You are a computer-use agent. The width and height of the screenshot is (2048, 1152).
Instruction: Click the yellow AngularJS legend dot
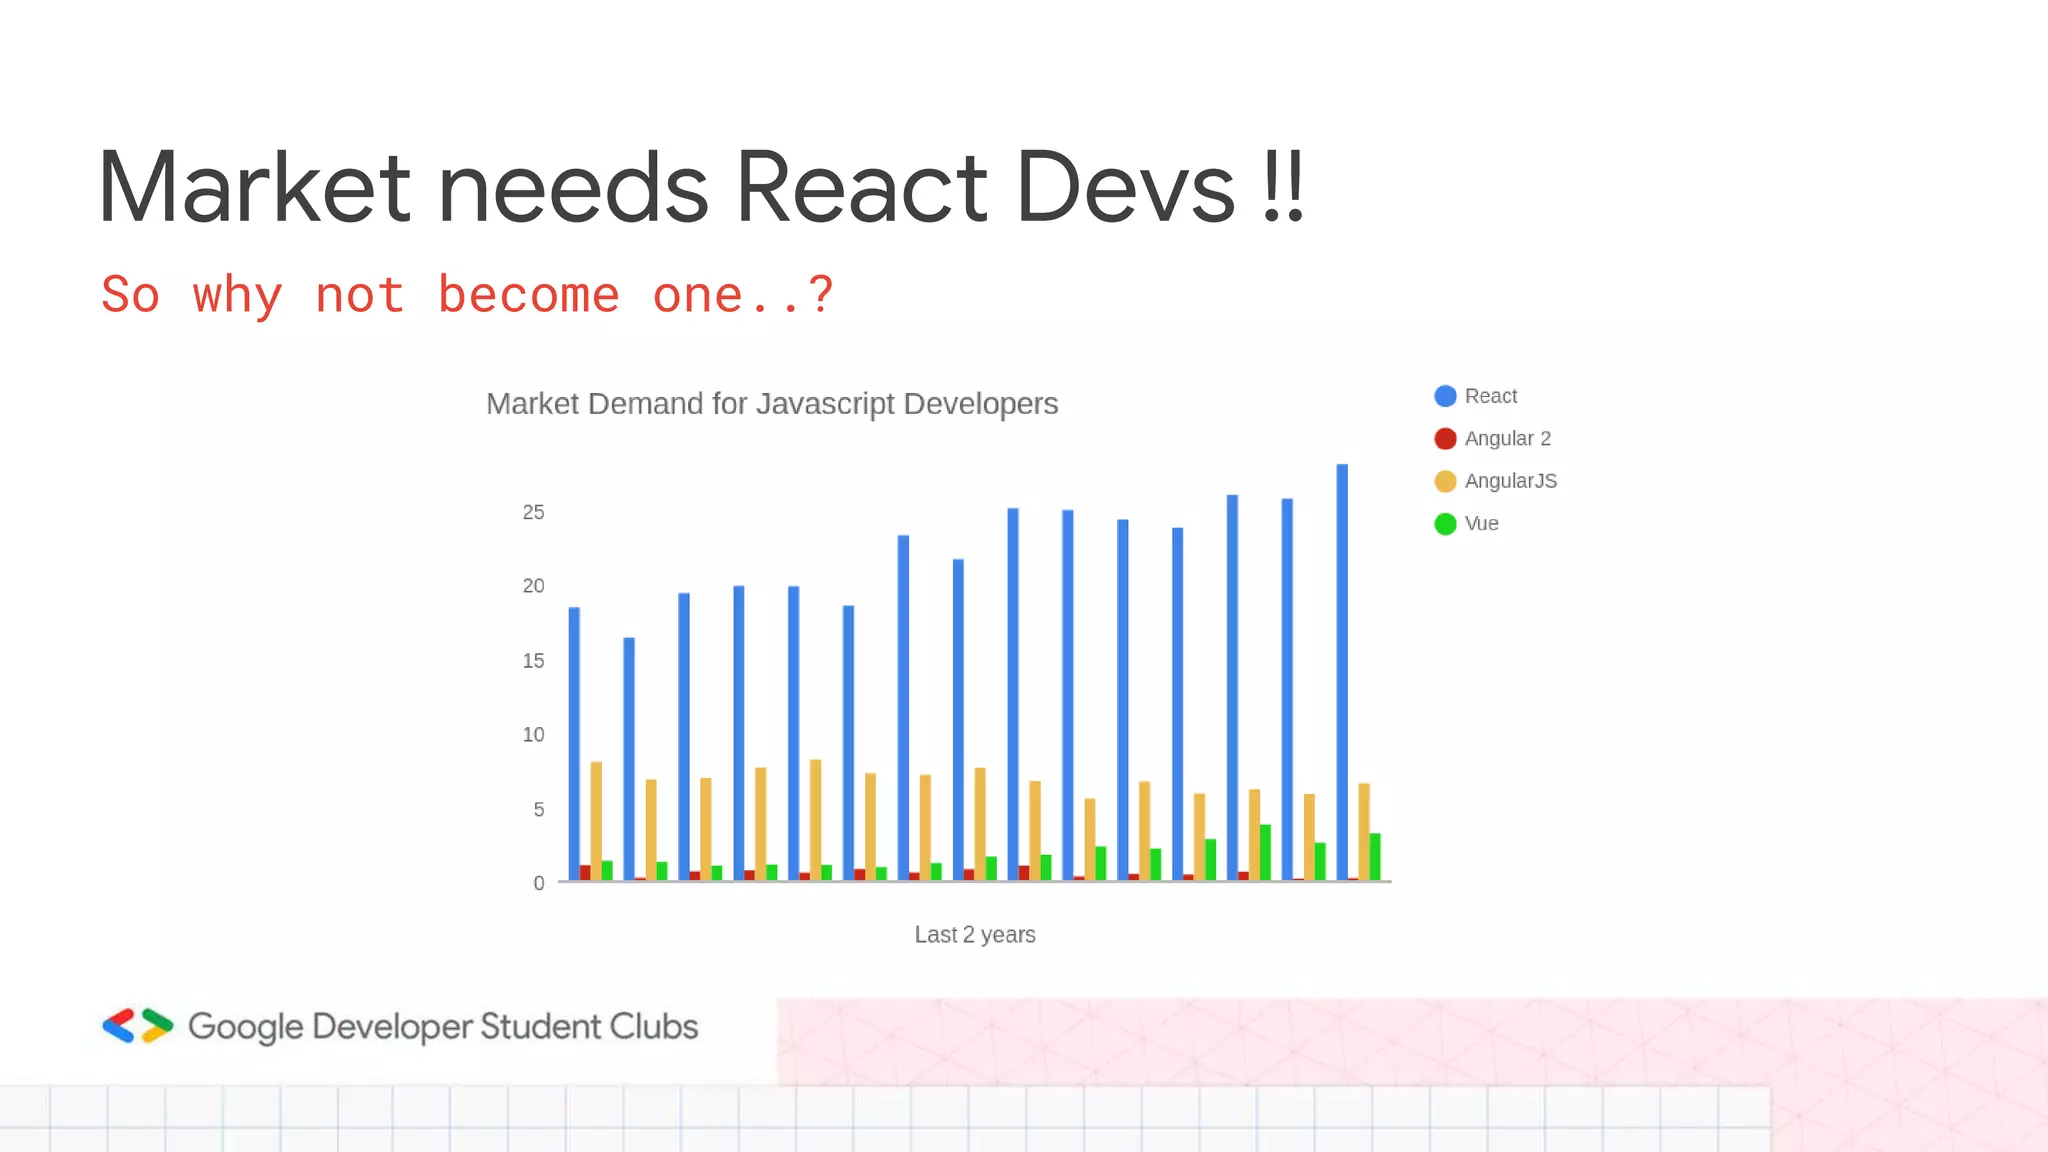point(1445,481)
